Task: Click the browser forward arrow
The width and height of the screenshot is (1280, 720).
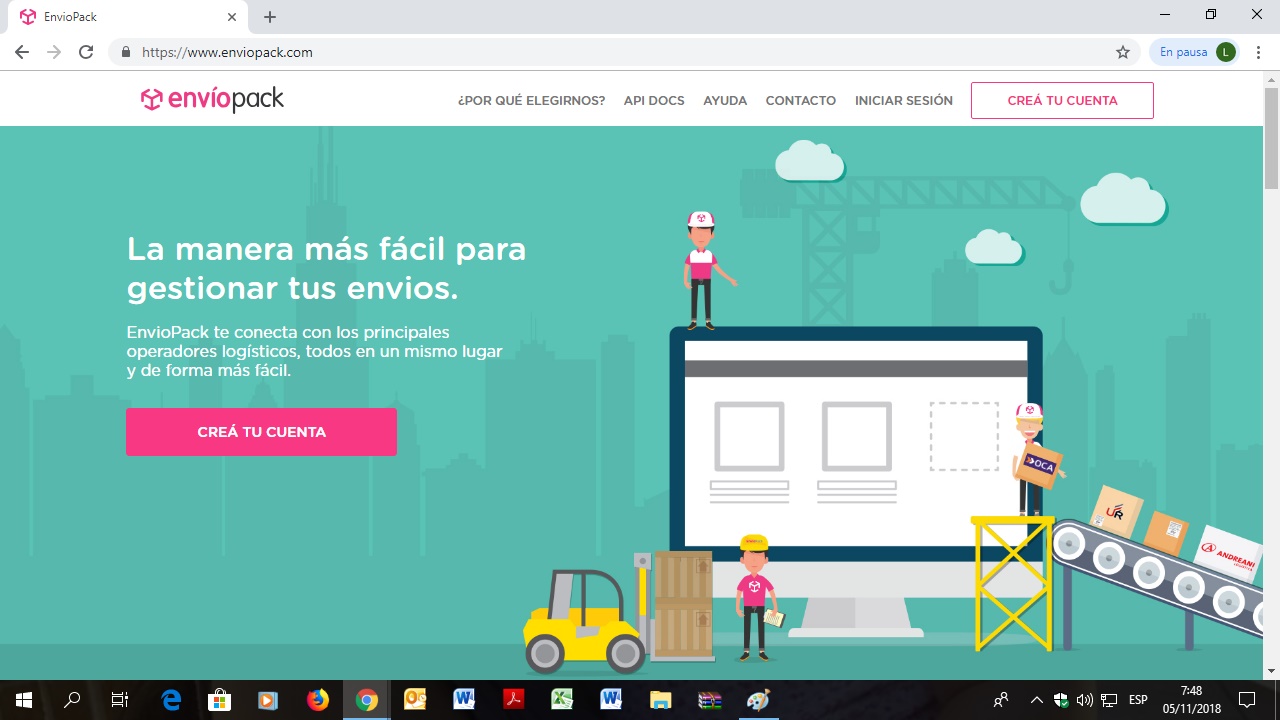Action: [x=54, y=52]
